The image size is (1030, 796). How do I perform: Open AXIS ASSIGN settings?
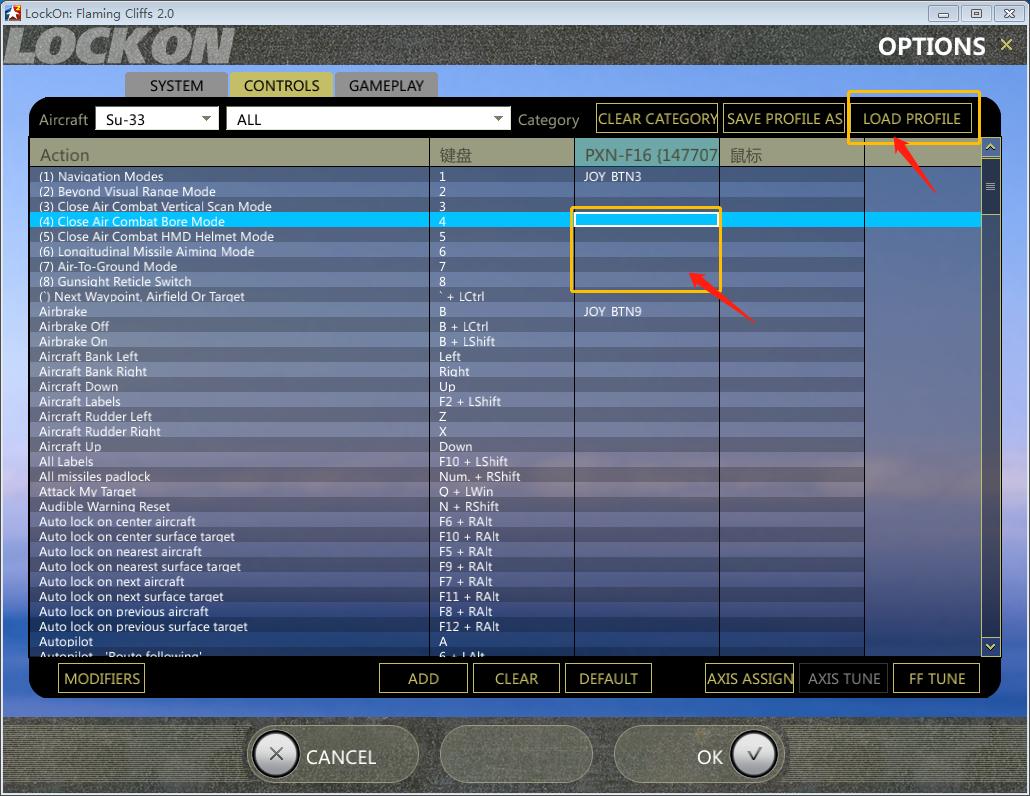pyautogui.click(x=750, y=678)
